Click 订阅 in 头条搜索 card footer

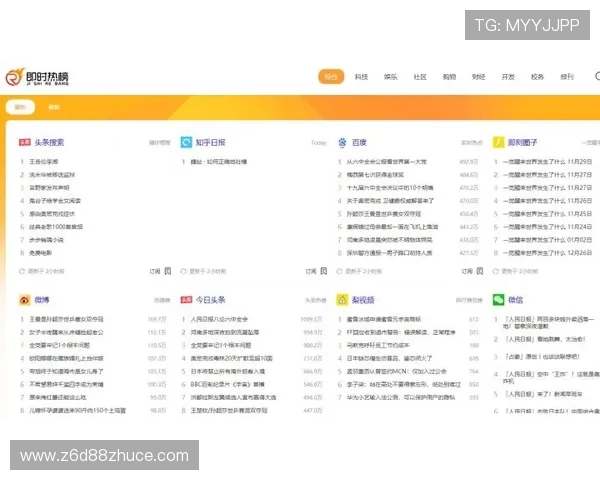tap(155, 271)
